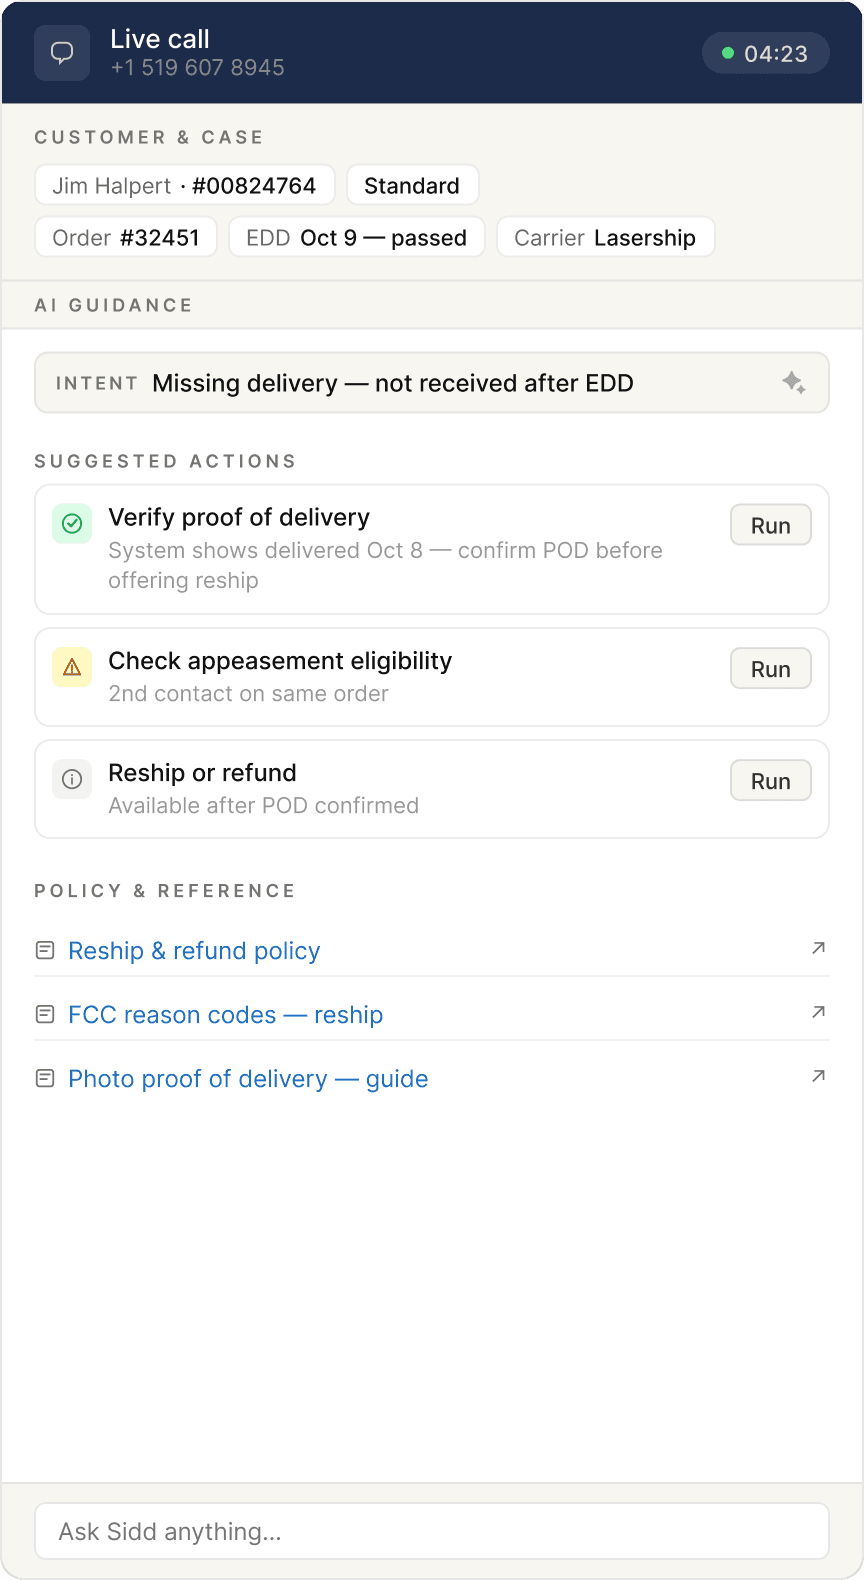This screenshot has height=1580, width=864.
Task: Open Reship & refund policy link
Action: [x=194, y=951]
